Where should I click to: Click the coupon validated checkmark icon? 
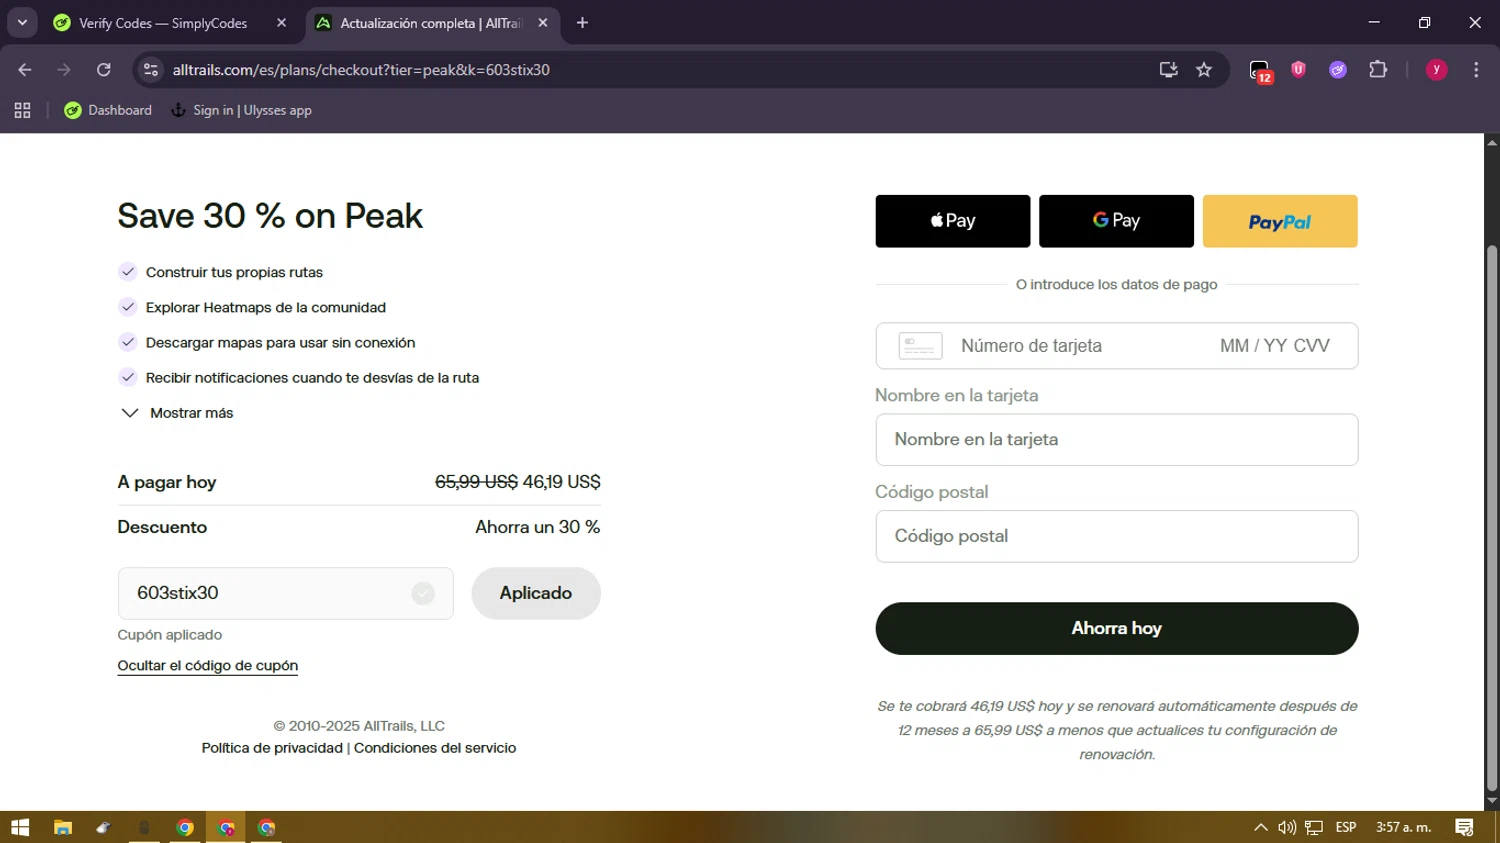click(x=423, y=594)
